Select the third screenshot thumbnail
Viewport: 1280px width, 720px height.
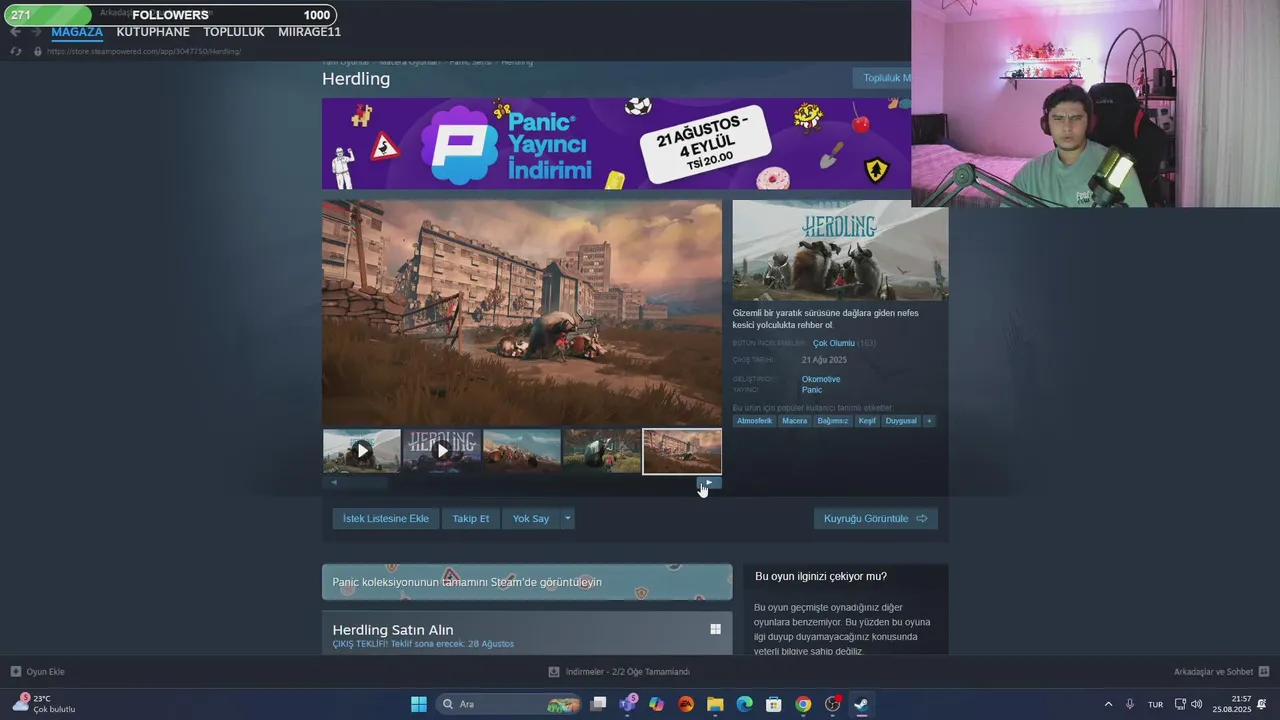[x=522, y=451]
